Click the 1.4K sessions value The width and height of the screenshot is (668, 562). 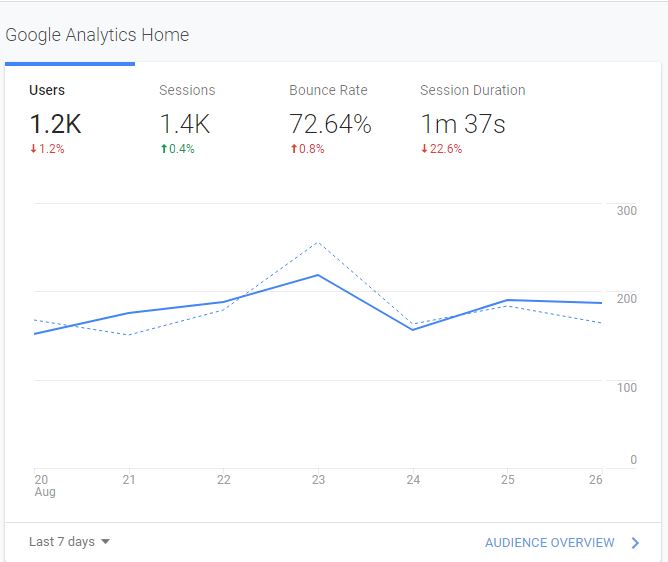click(x=185, y=124)
